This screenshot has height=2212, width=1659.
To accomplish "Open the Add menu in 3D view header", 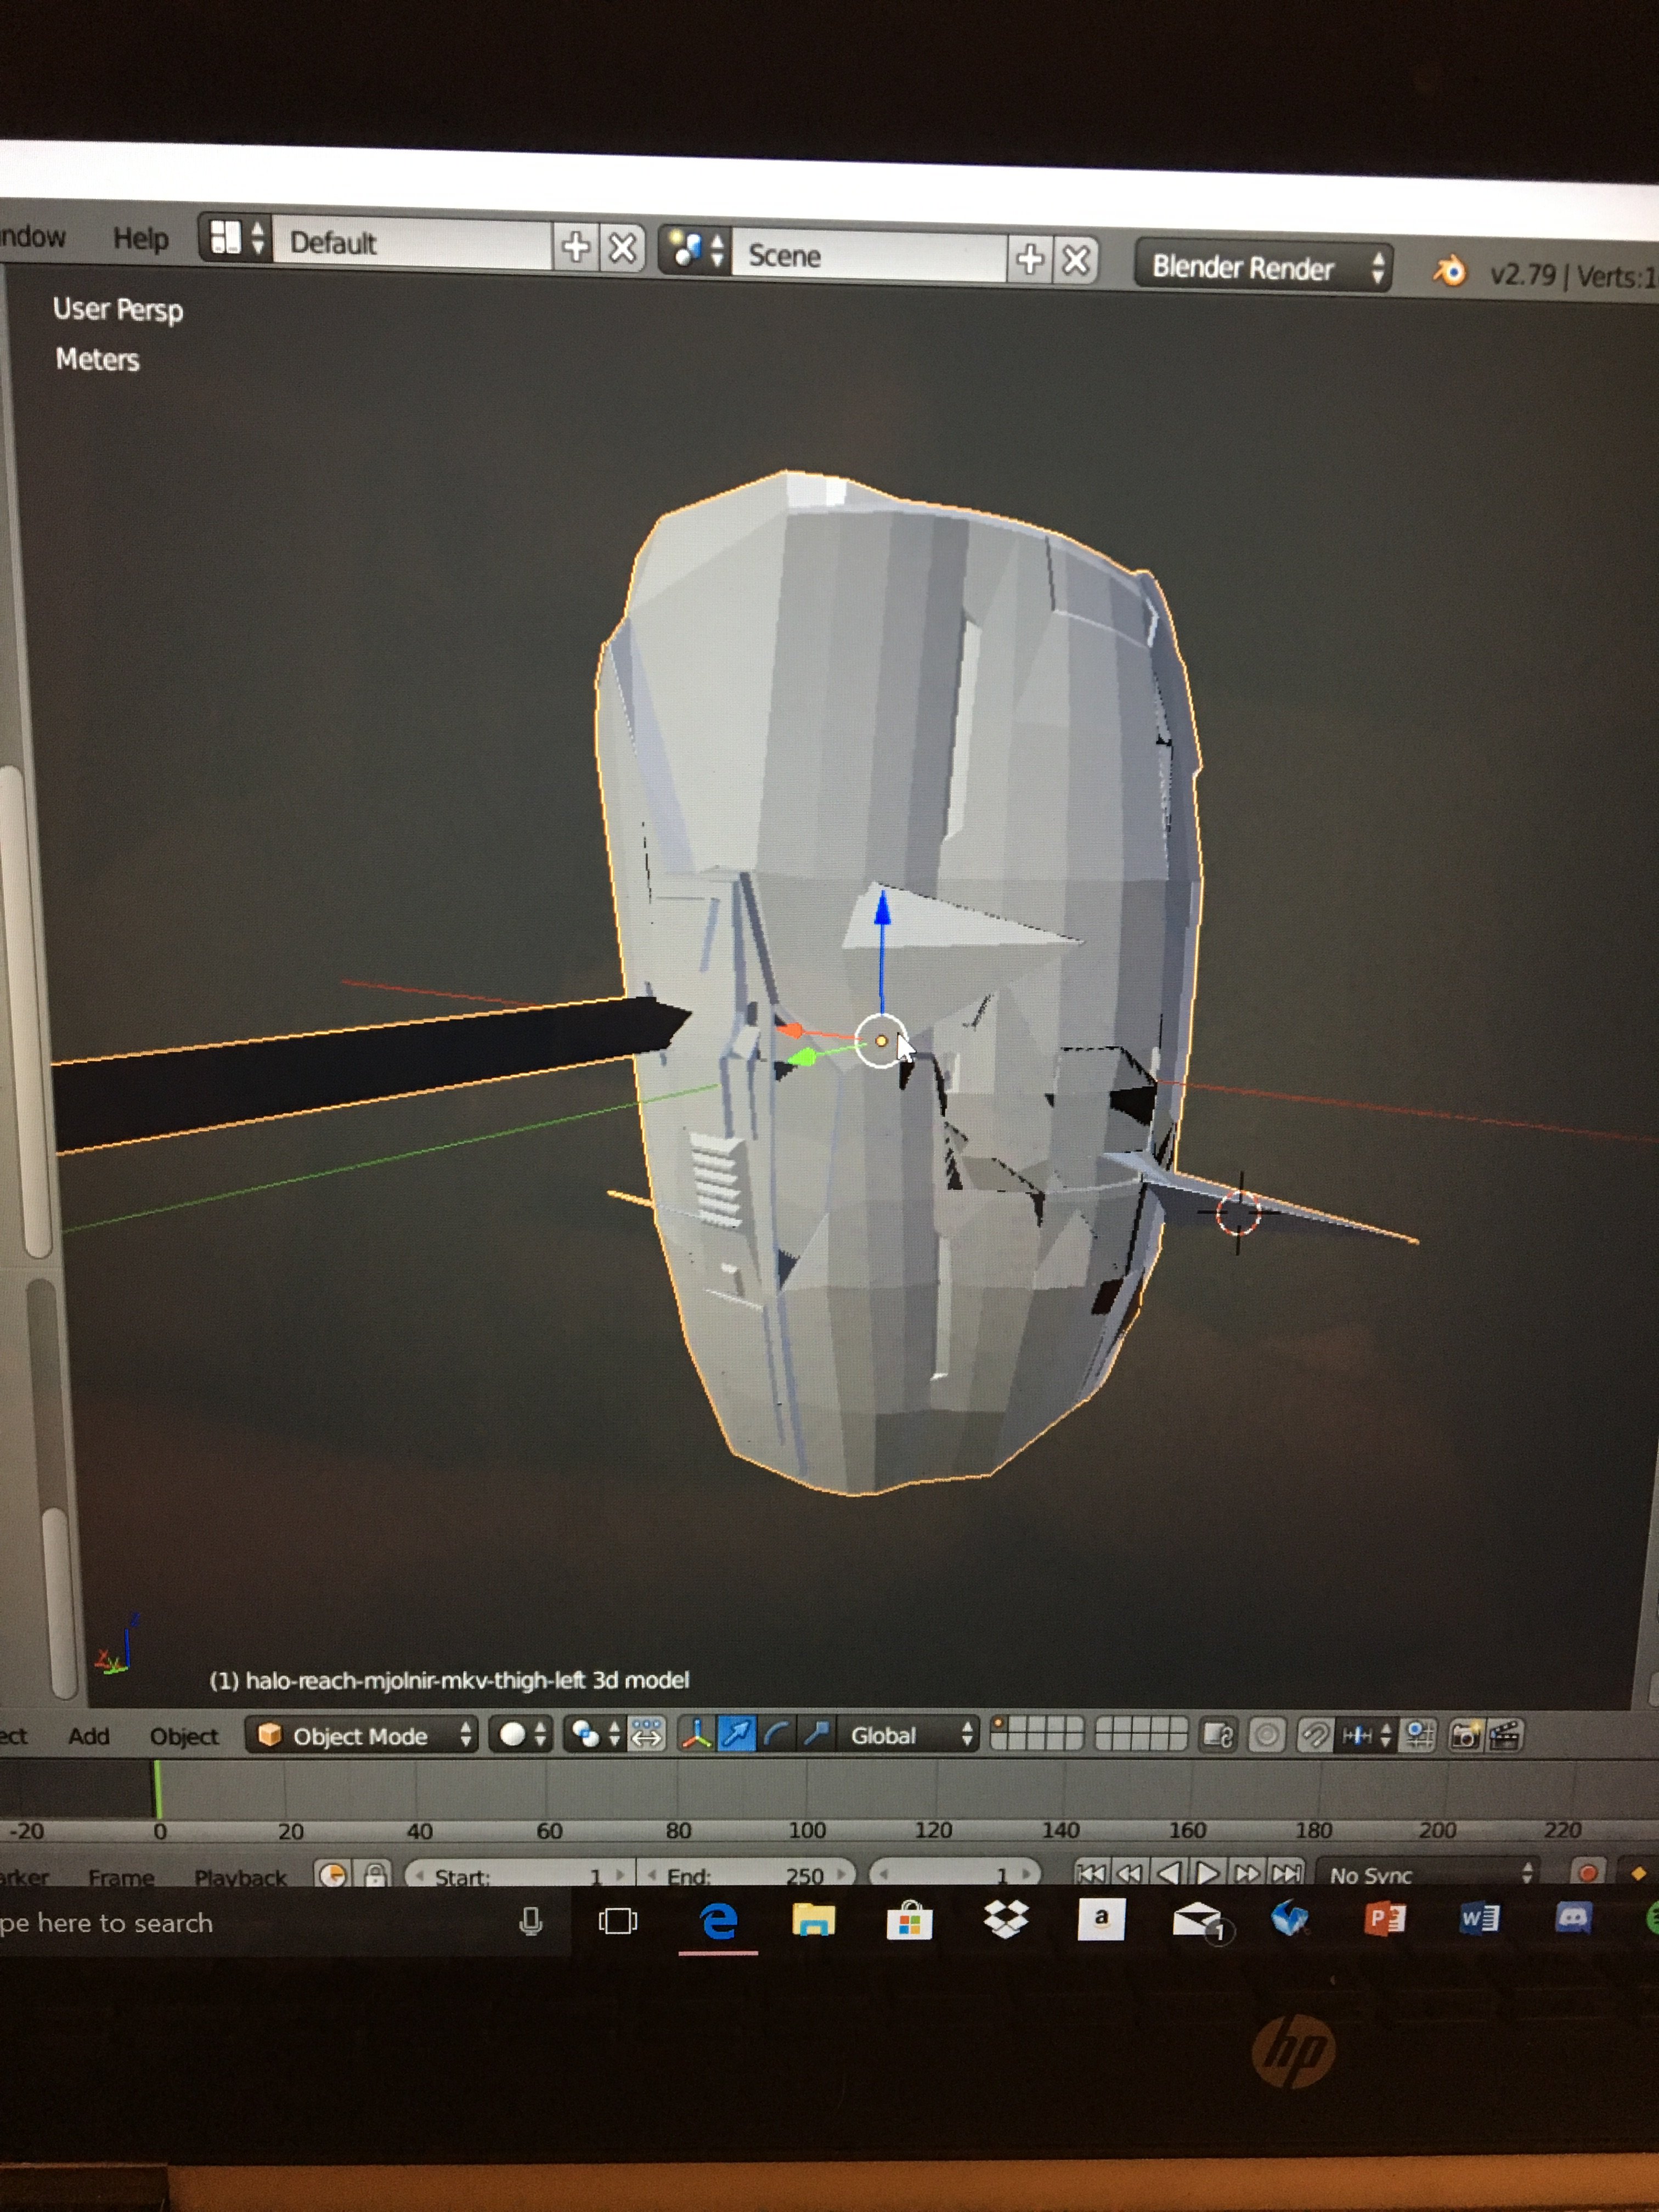I will point(89,1736).
